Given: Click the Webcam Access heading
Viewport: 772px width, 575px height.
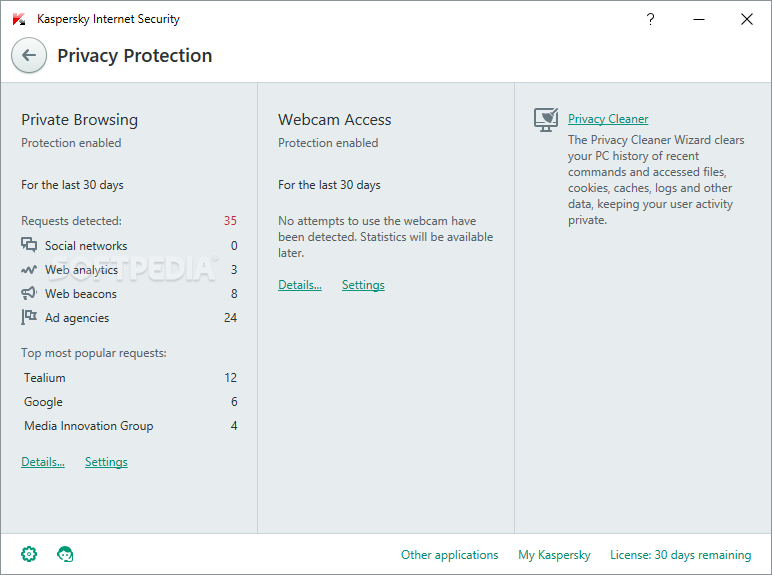Looking at the screenshot, I should [x=334, y=120].
